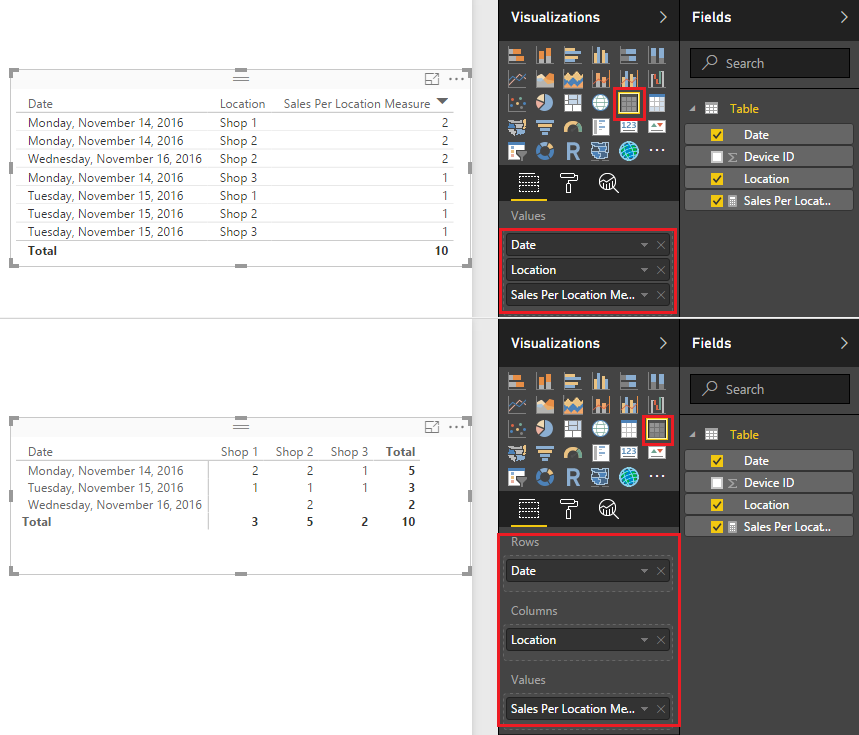
Task: Uncheck Date field in lower Fields pane
Action: pos(717,461)
